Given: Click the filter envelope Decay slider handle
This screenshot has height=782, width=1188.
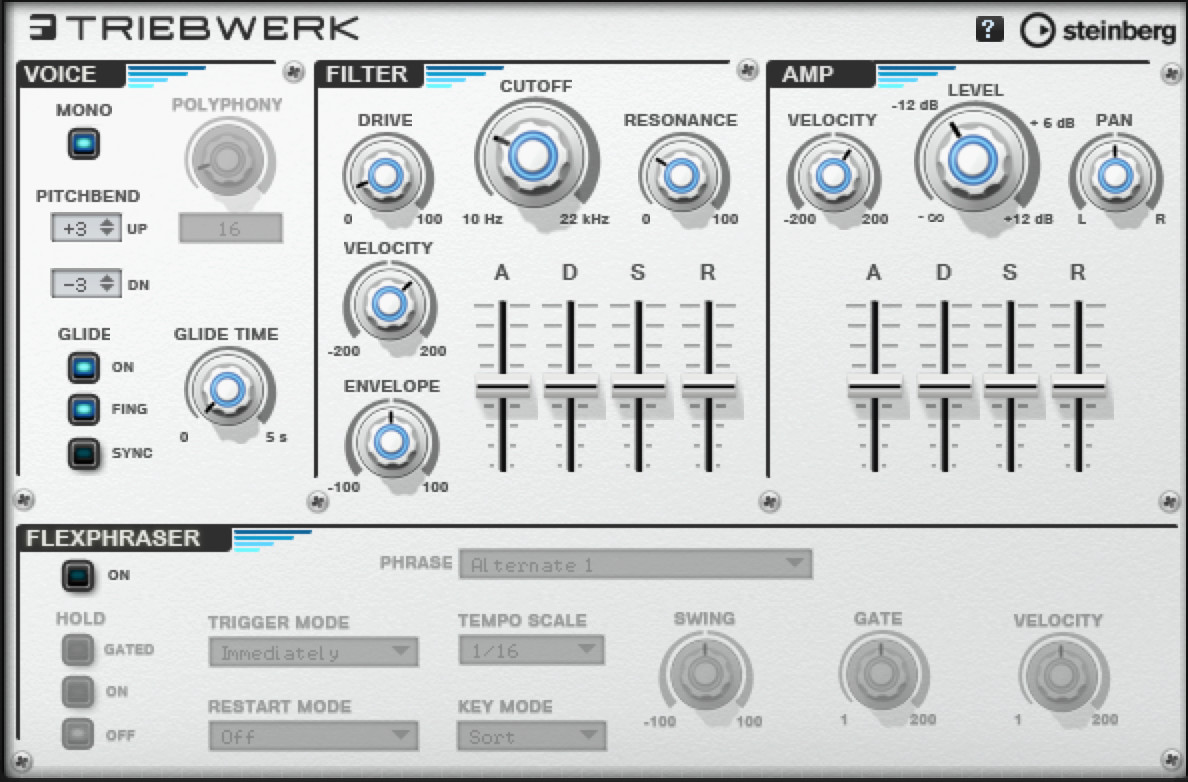Looking at the screenshot, I should [x=571, y=387].
